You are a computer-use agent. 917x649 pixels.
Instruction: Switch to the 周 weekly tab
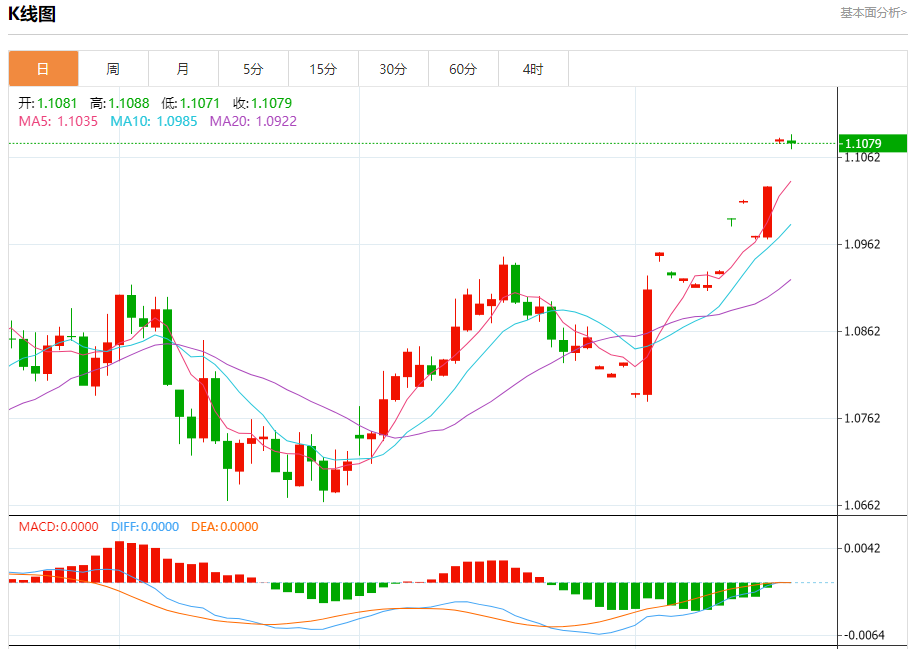pos(113,69)
